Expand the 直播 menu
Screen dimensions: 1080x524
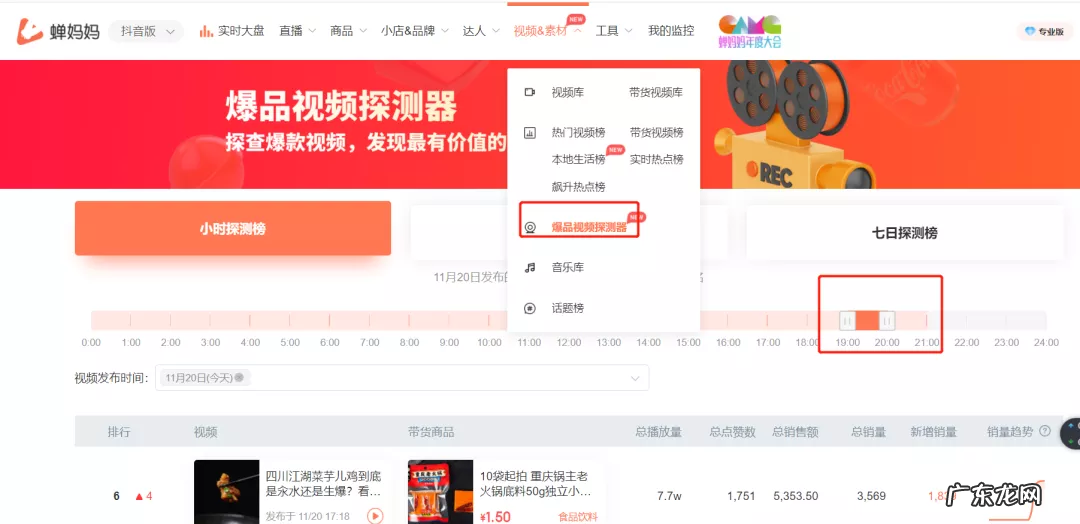pos(298,31)
